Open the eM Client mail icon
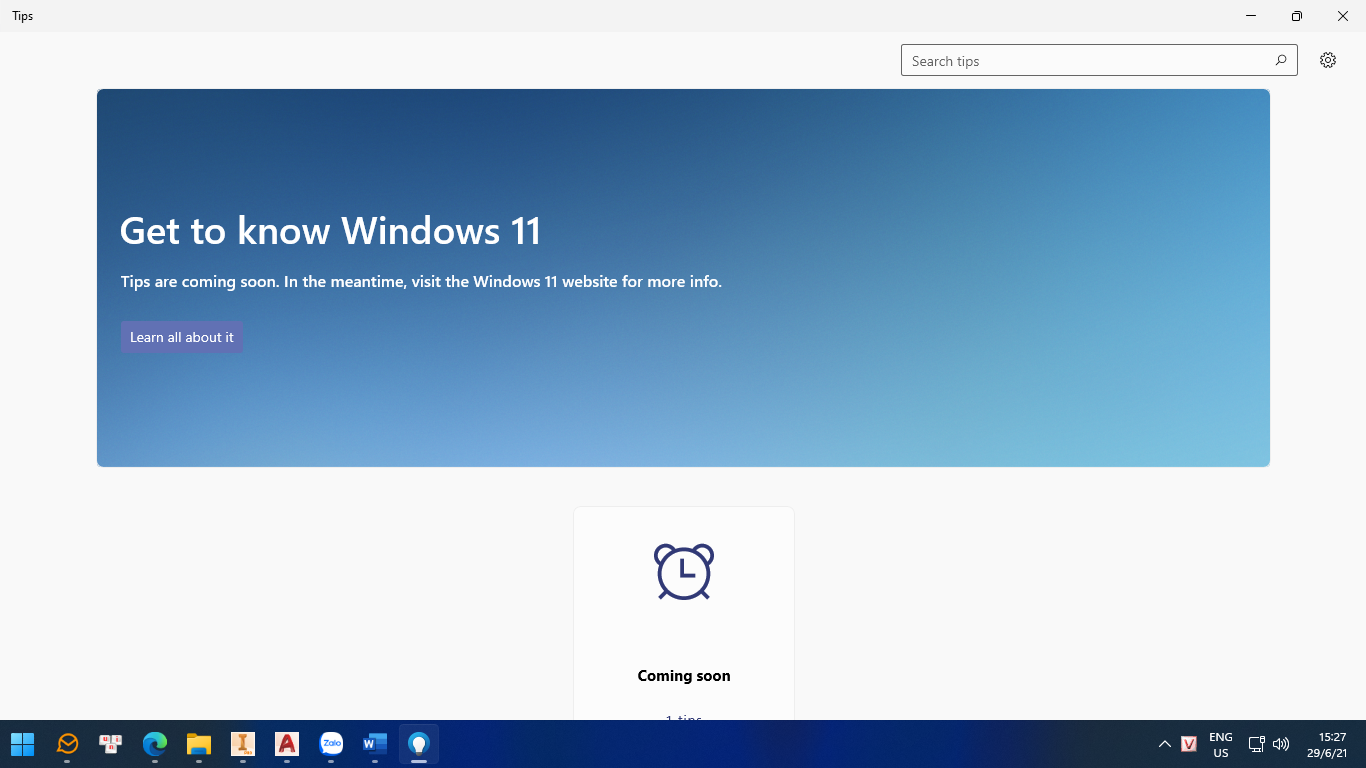 [x=67, y=744]
